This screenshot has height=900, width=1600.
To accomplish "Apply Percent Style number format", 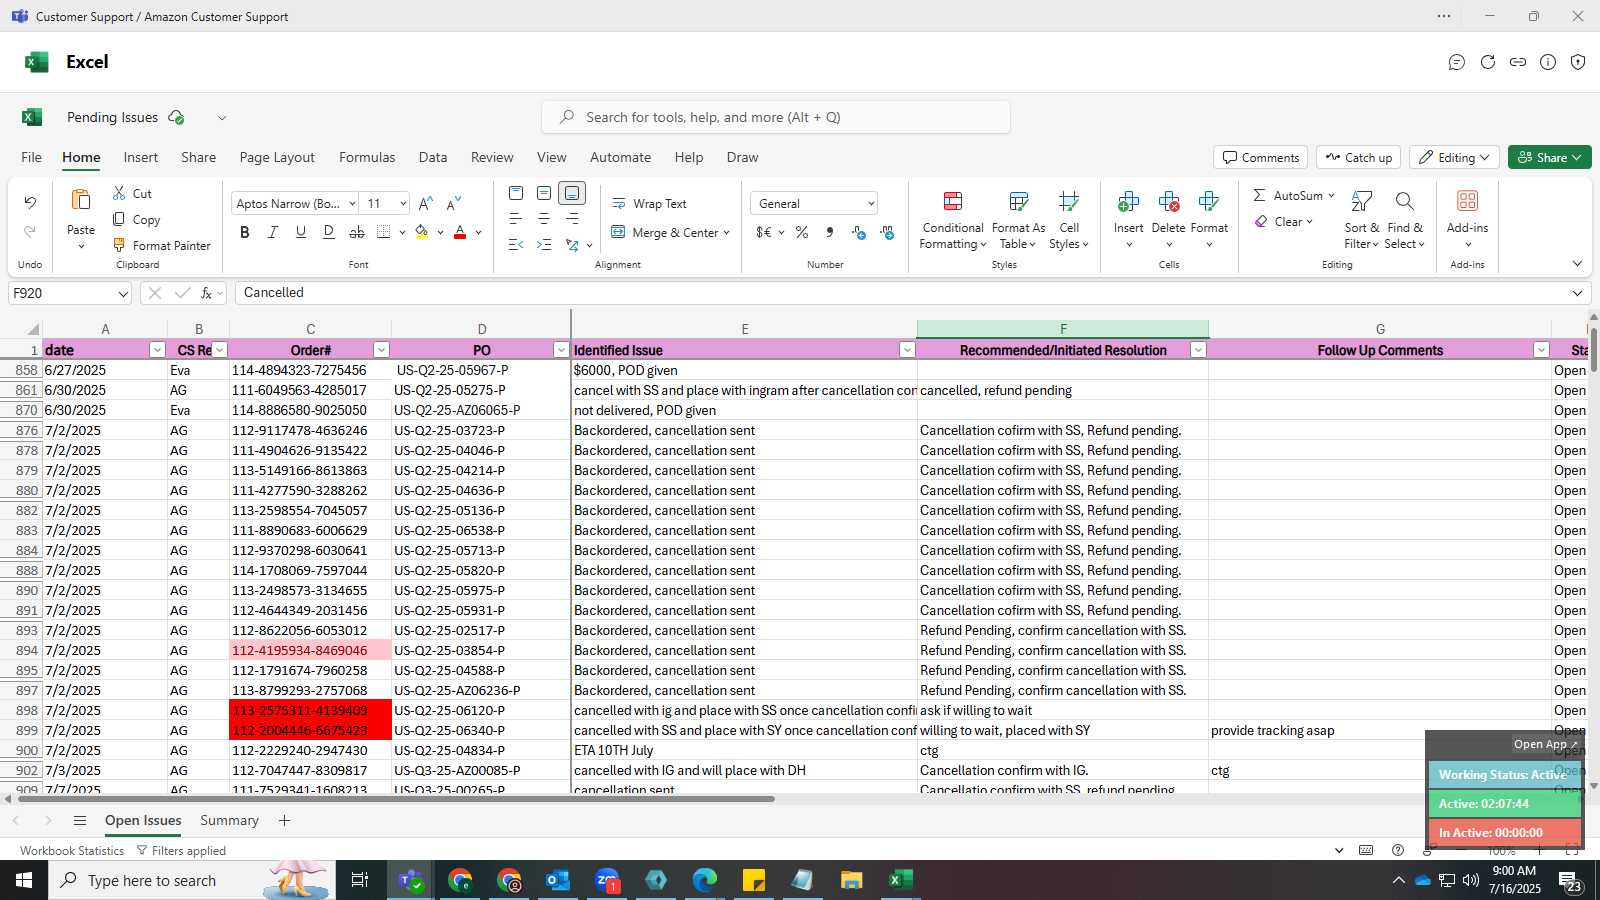I will click(802, 232).
